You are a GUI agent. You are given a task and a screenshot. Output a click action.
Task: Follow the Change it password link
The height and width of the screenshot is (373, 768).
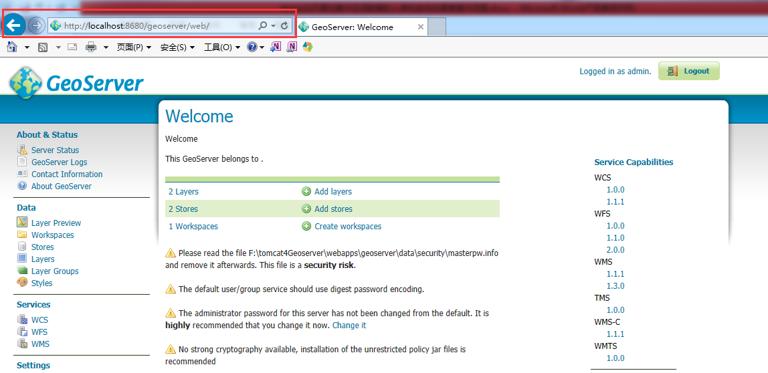349,325
